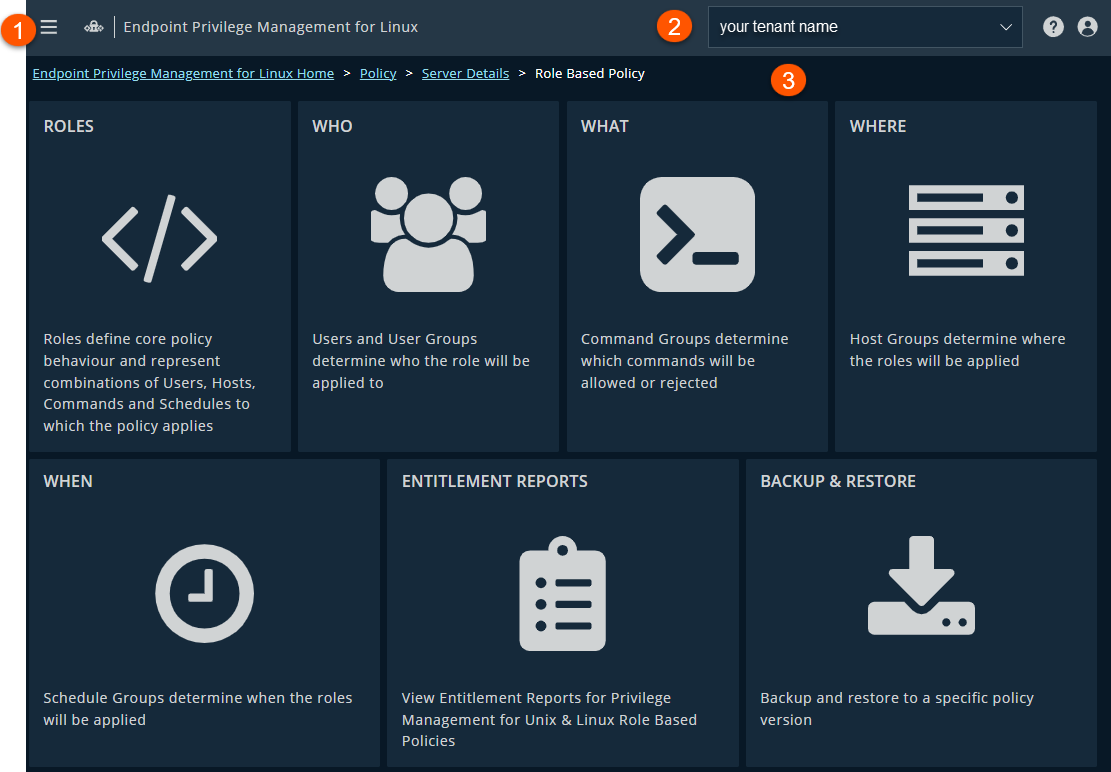Image resolution: width=1111 pixels, height=772 pixels.
Task: Click 'Command Groups determine which commands' description
Action: [x=684, y=361]
